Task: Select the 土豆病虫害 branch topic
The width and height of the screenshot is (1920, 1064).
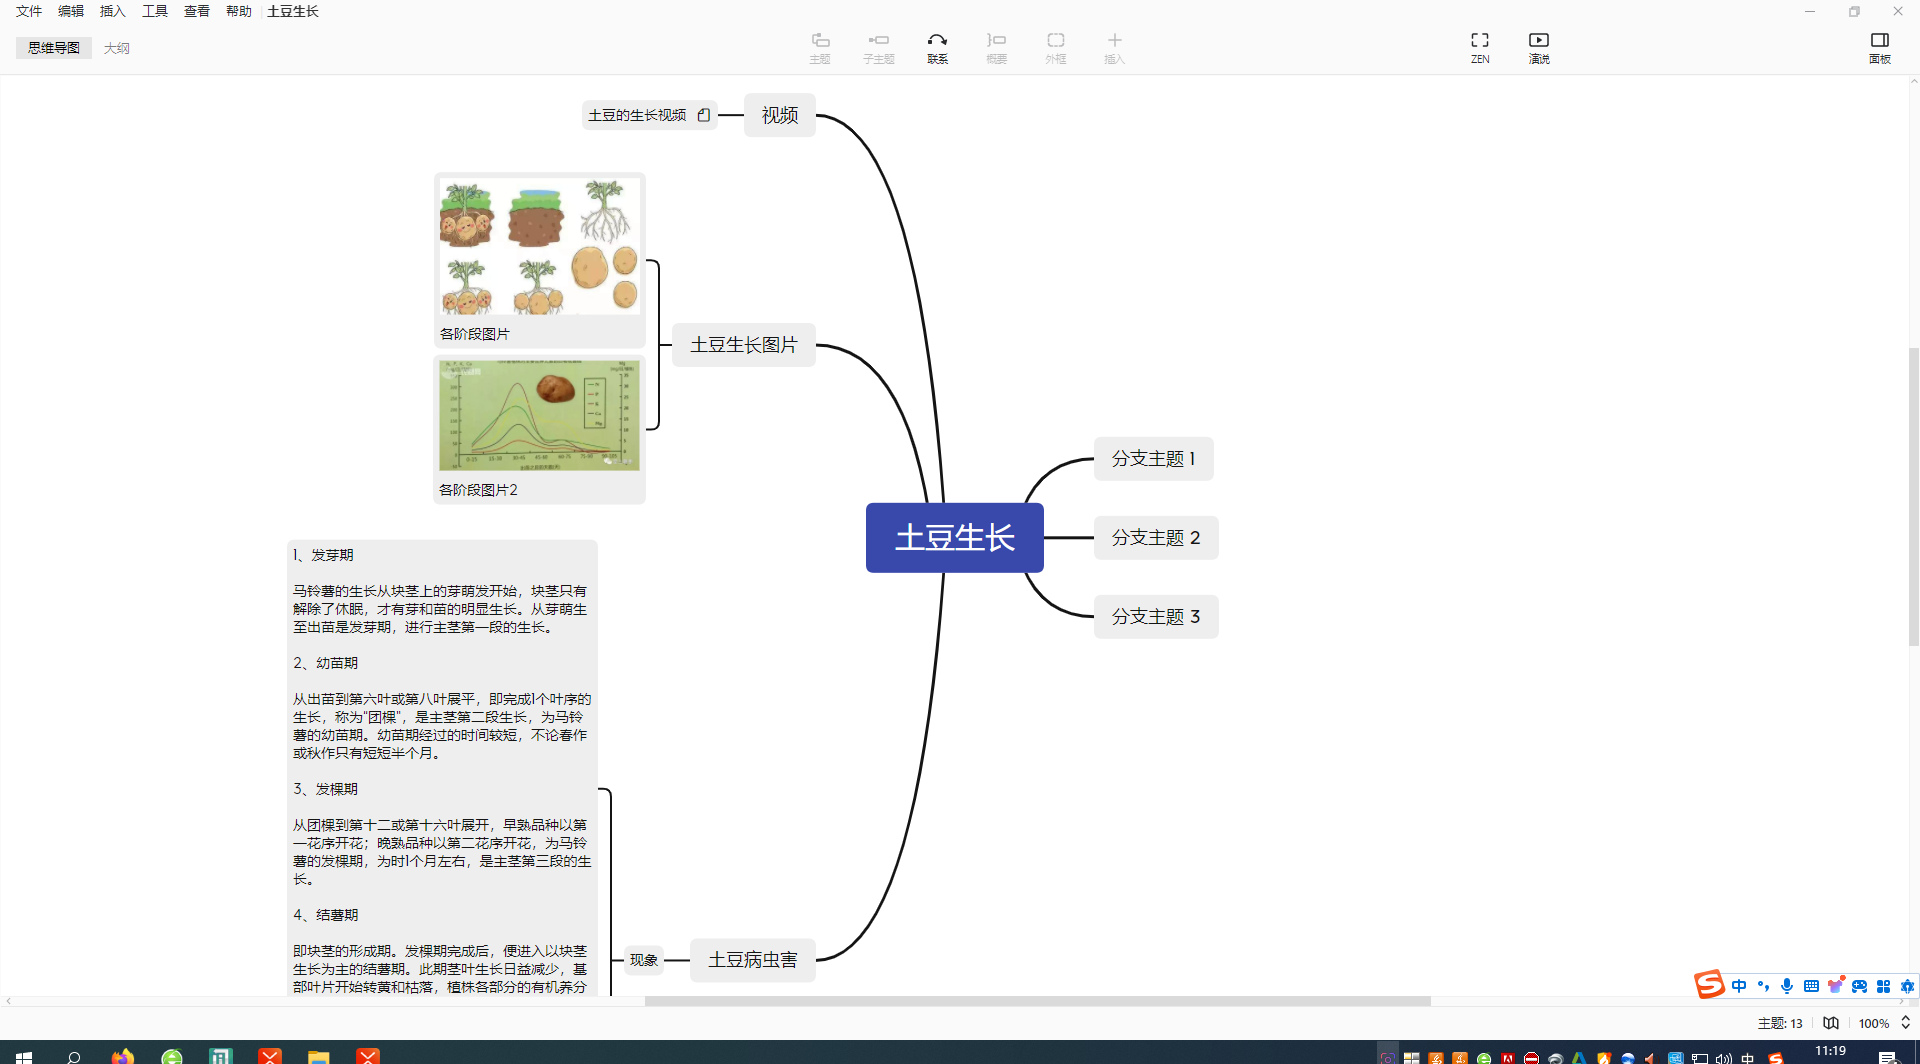Action: 753,960
